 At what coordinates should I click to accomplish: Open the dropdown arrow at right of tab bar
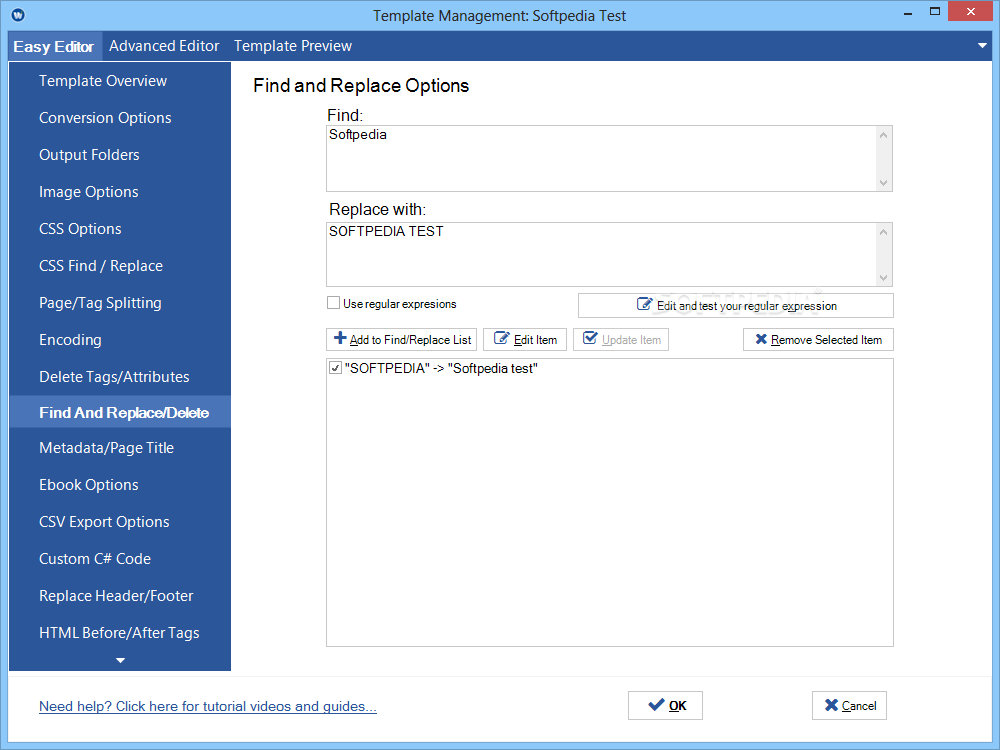tap(982, 46)
